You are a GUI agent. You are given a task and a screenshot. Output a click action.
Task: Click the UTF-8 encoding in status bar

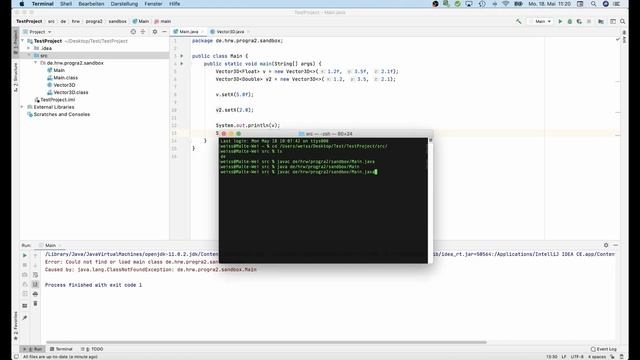point(577,356)
